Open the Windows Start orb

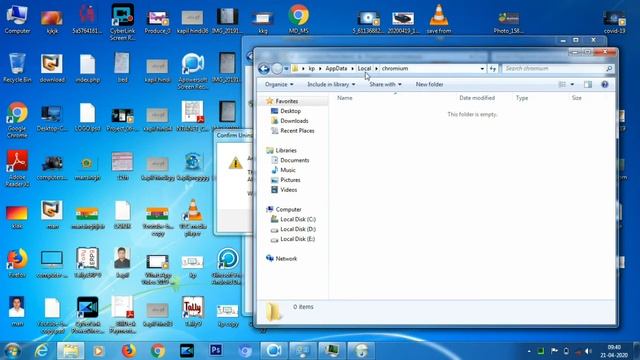pyautogui.click(x=12, y=351)
